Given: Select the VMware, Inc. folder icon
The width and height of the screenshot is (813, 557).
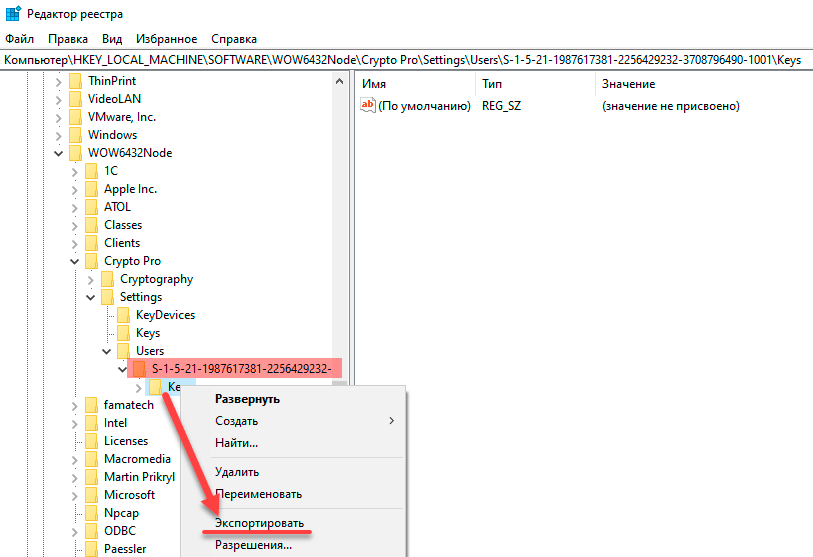Looking at the screenshot, I should 76,117.
